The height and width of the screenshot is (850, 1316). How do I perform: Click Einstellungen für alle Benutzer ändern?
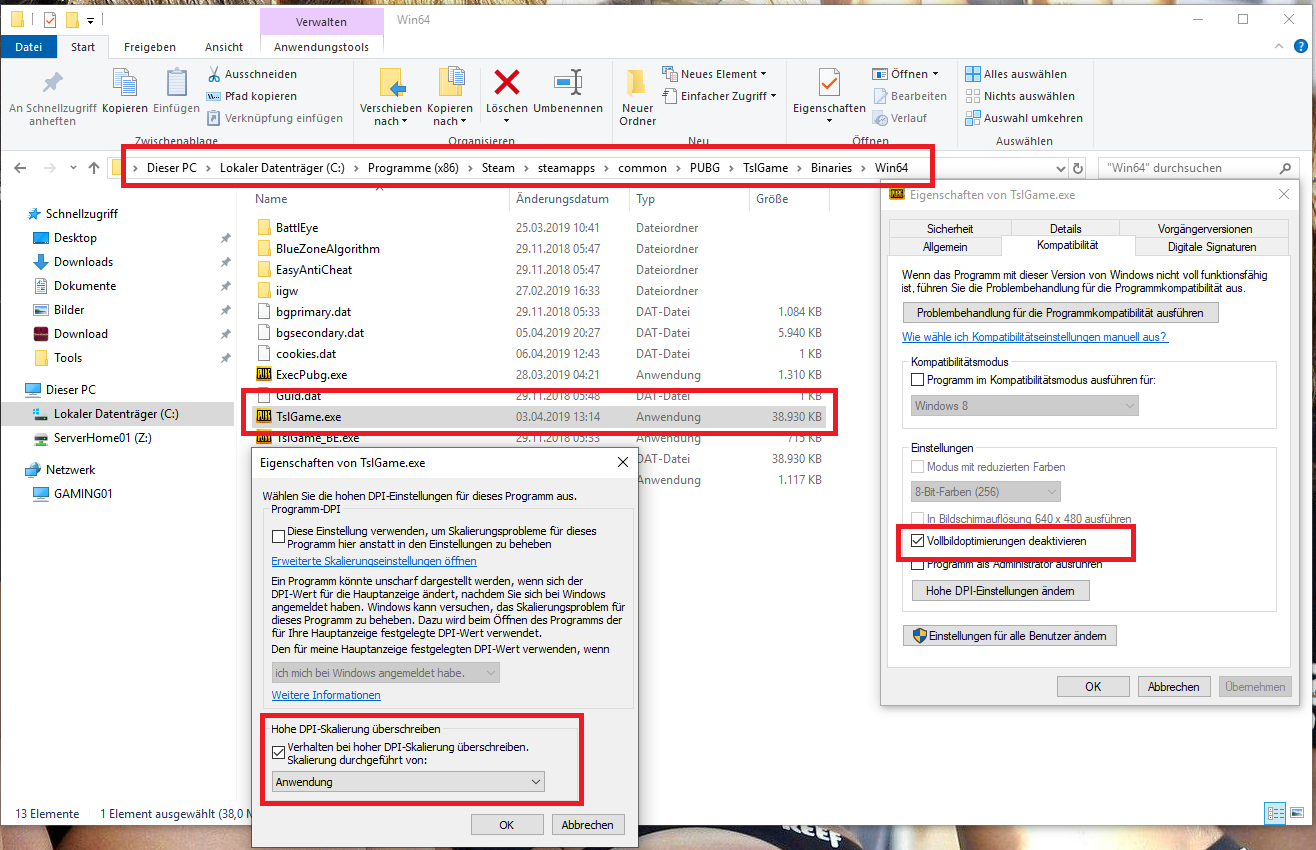pyautogui.click(x=1010, y=635)
